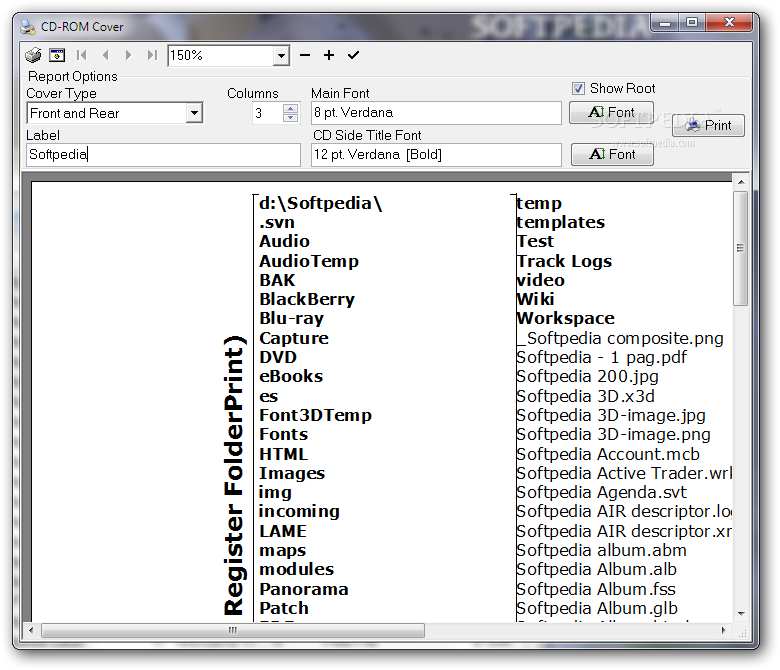Click the Blu-ray folder entry
This screenshot has width=780, height=670.
coord(292,318)
